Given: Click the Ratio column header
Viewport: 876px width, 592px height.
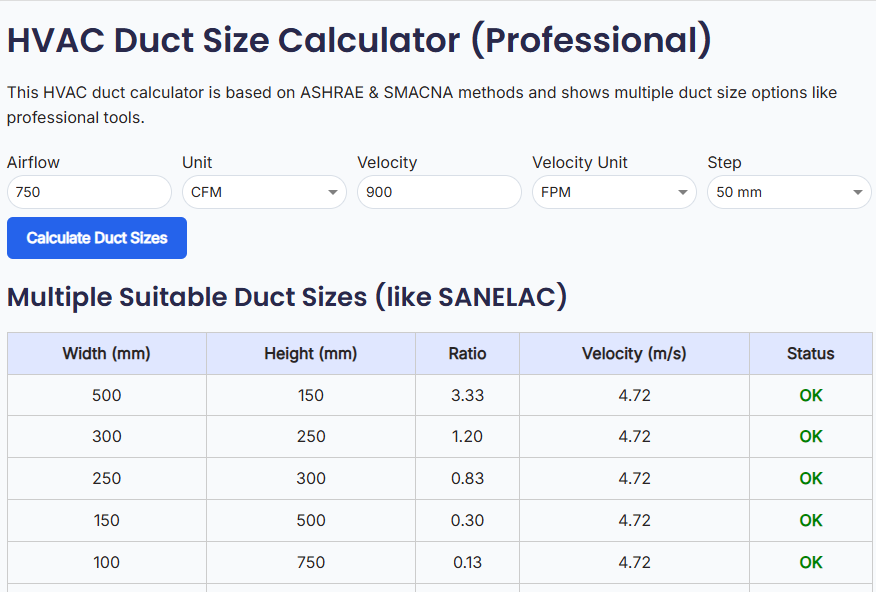Looking at the screenshot, I should [466, 353].
